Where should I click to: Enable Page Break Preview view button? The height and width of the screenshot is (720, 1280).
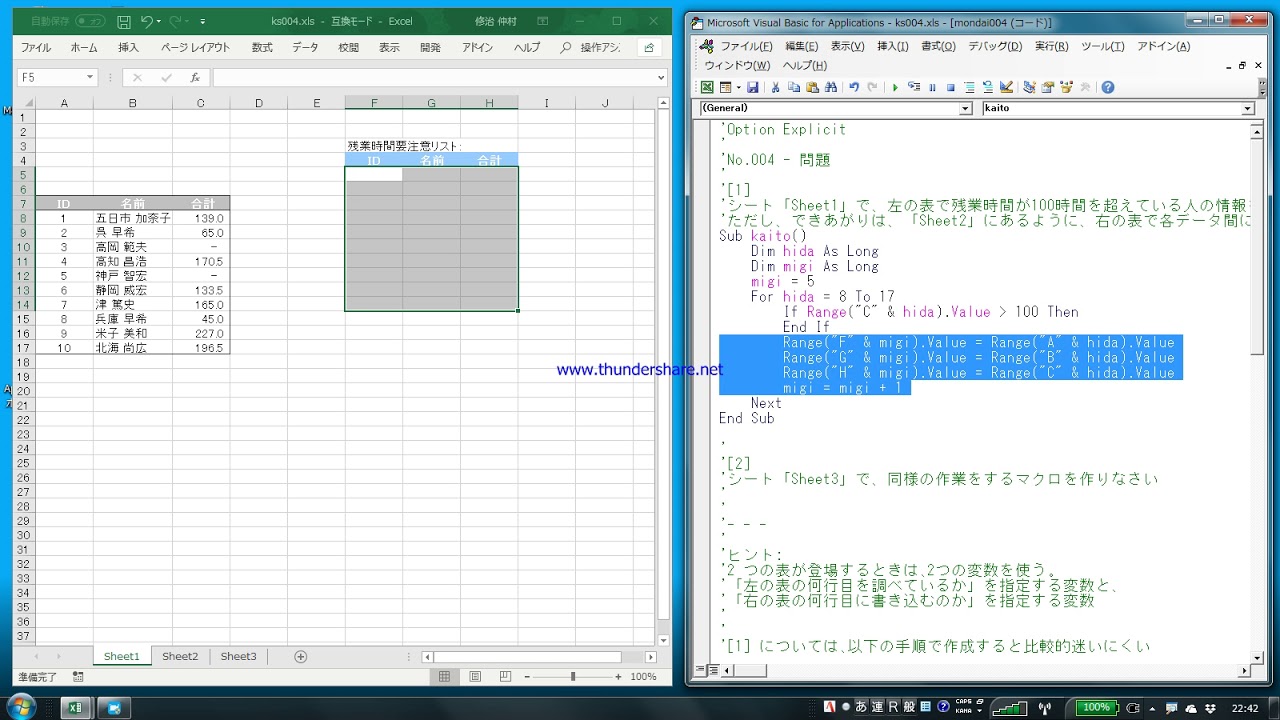pyautogui.click(x=505, y=677)
